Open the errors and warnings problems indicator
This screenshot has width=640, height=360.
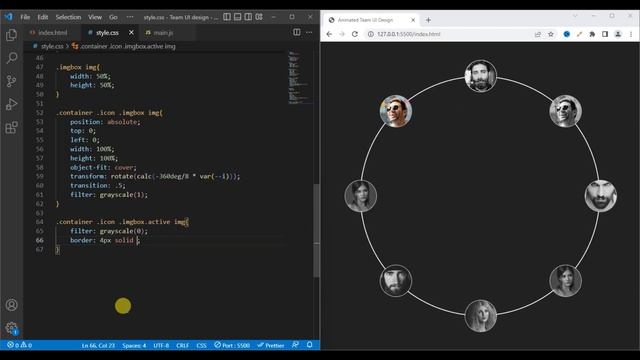[x=19, y=345]
